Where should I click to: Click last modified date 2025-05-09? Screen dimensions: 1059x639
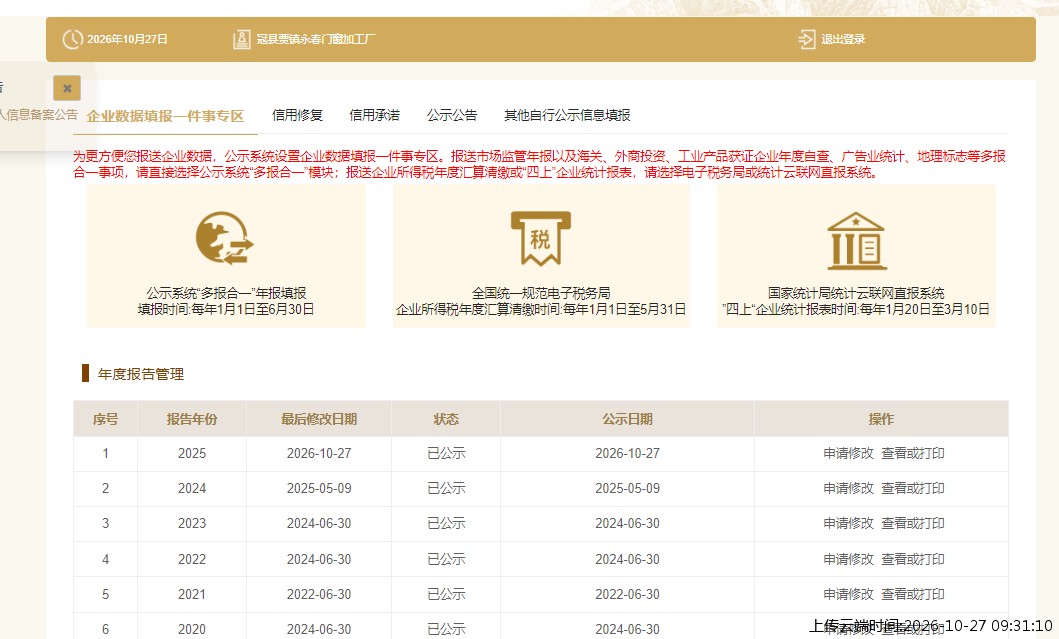pos(319,488)
